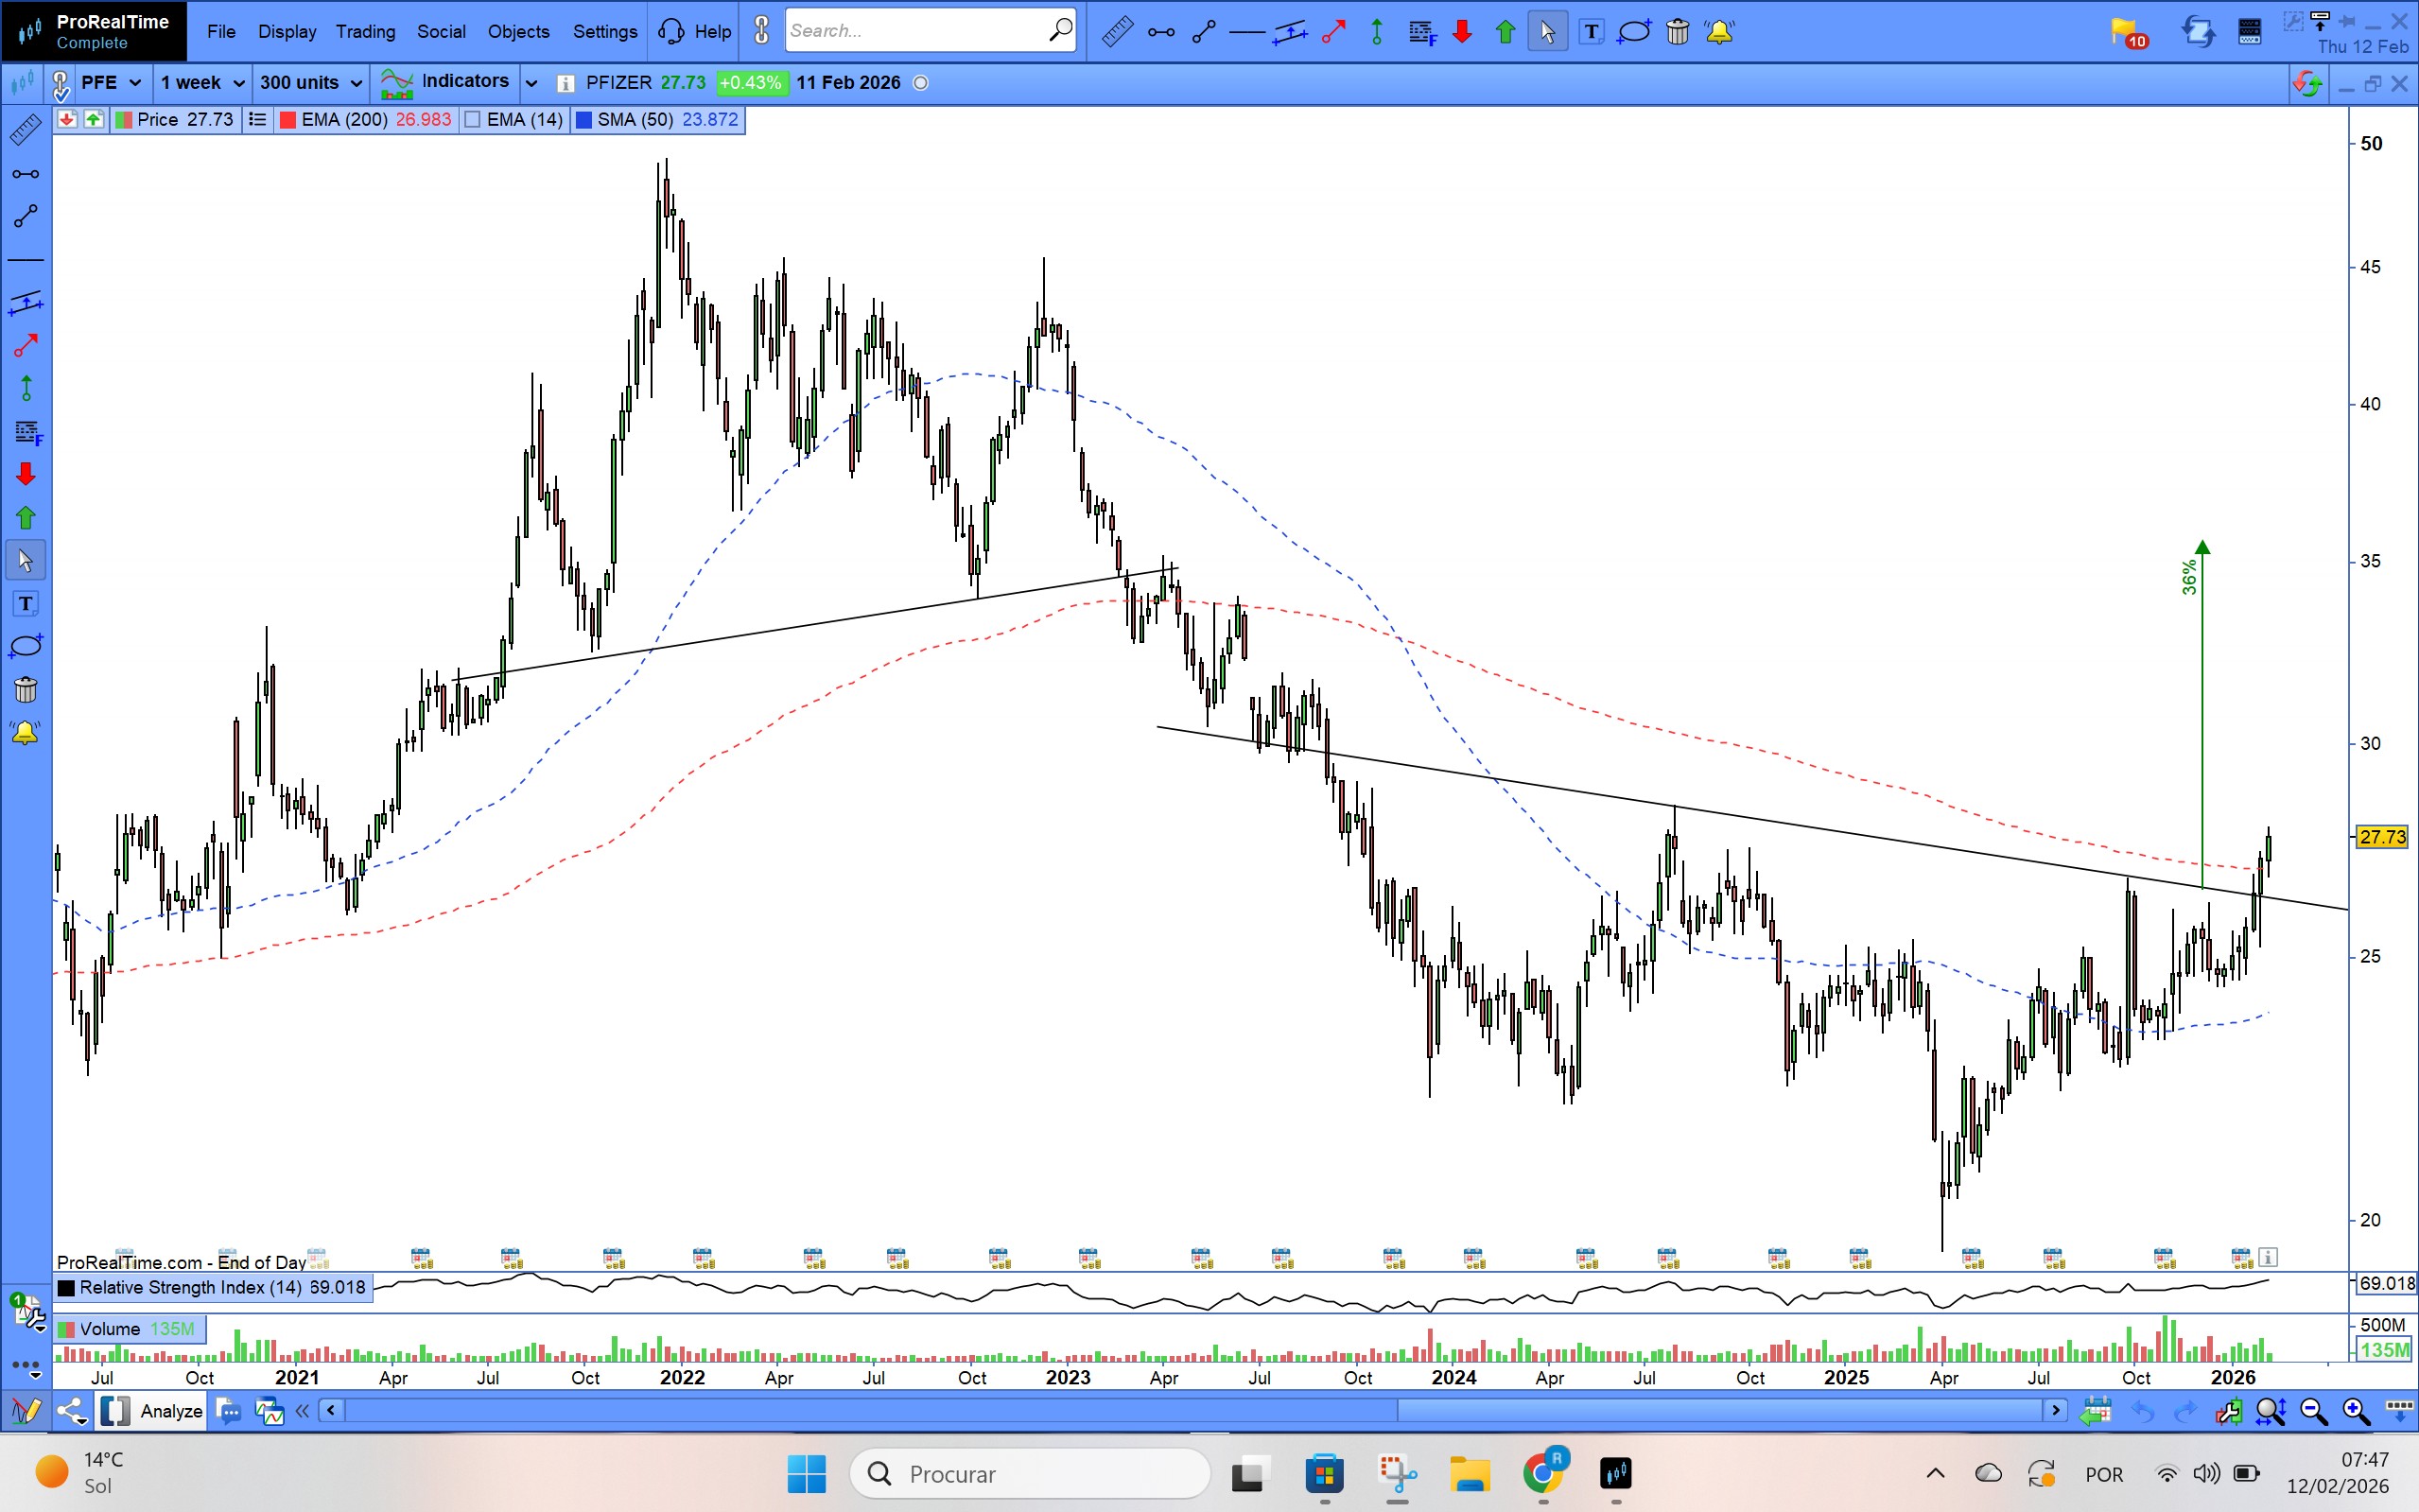Click the red down arrow tool in top toolbar
This screenshot has height=1512, width=2419.
[1462, 32]
